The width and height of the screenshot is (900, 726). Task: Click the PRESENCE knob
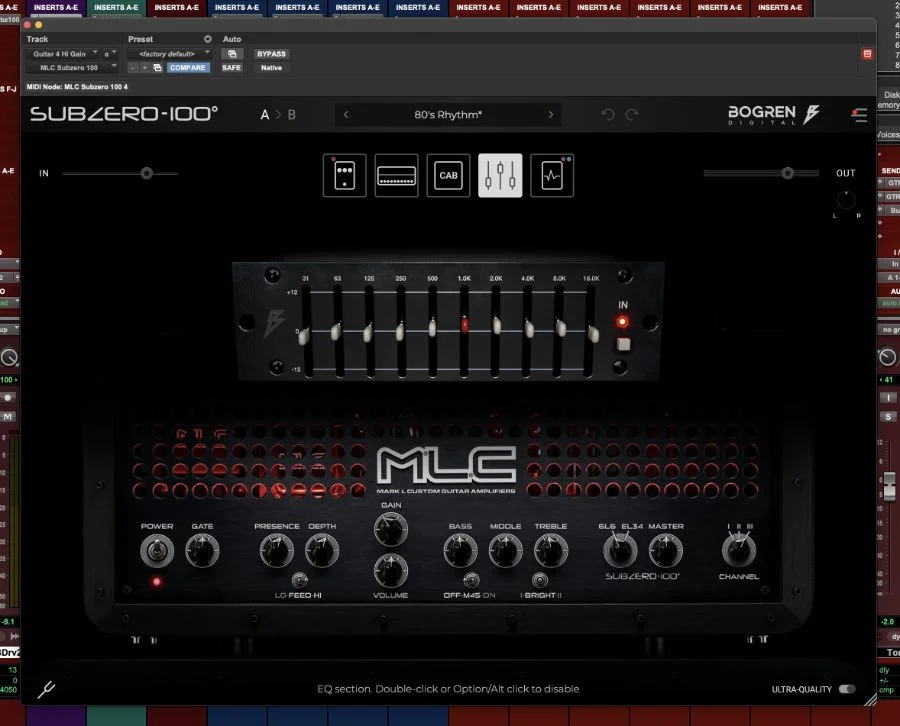coord(277,550)
